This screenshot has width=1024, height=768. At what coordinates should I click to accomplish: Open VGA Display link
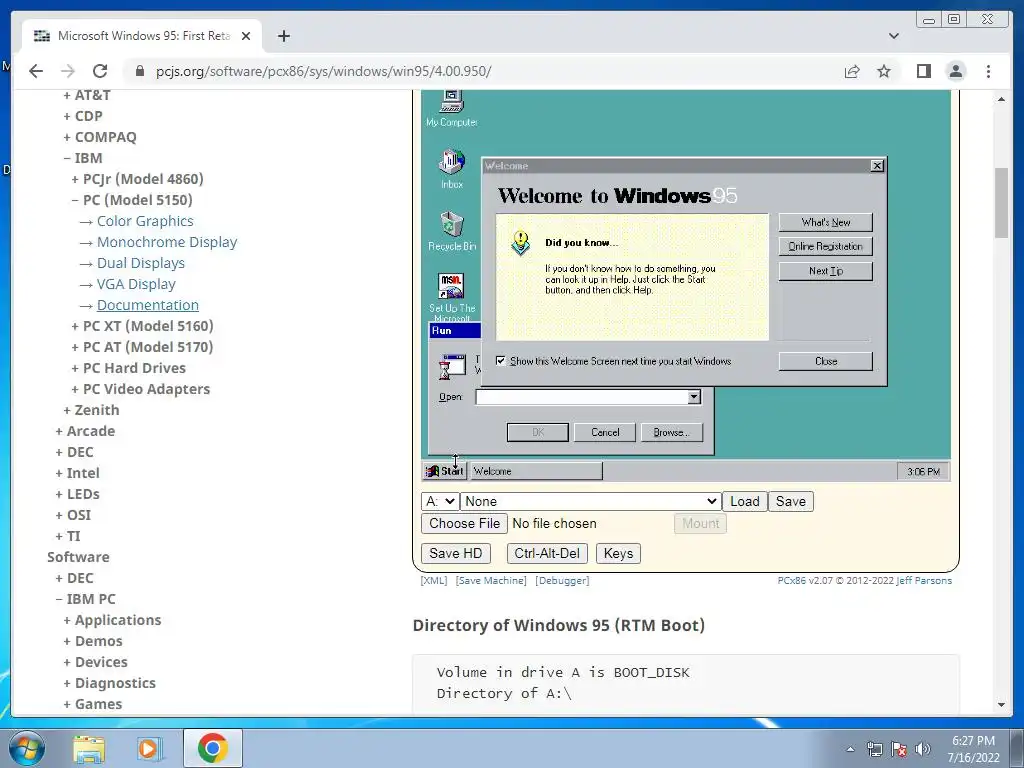point(136,284)
